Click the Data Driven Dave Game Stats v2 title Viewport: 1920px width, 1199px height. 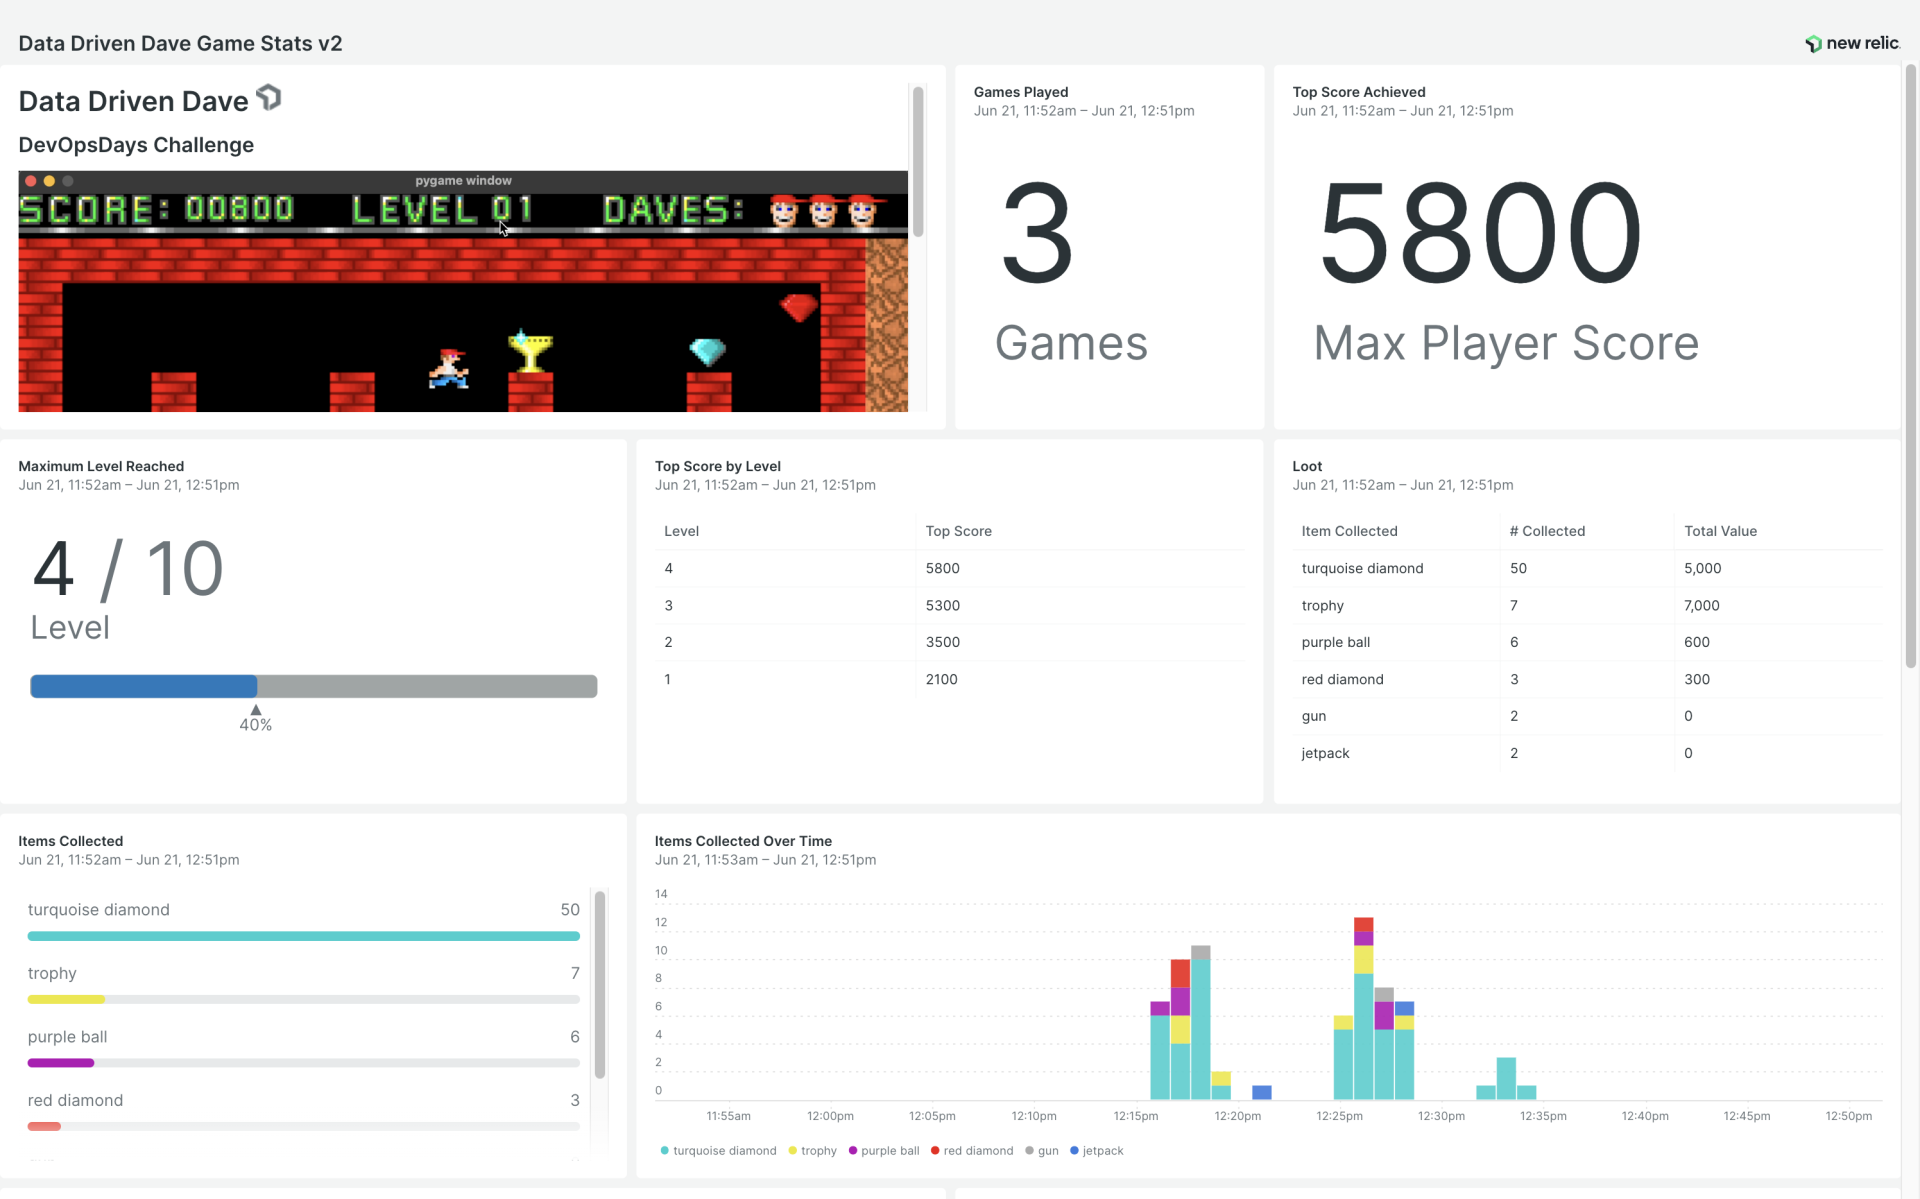[x=180, y=43]
